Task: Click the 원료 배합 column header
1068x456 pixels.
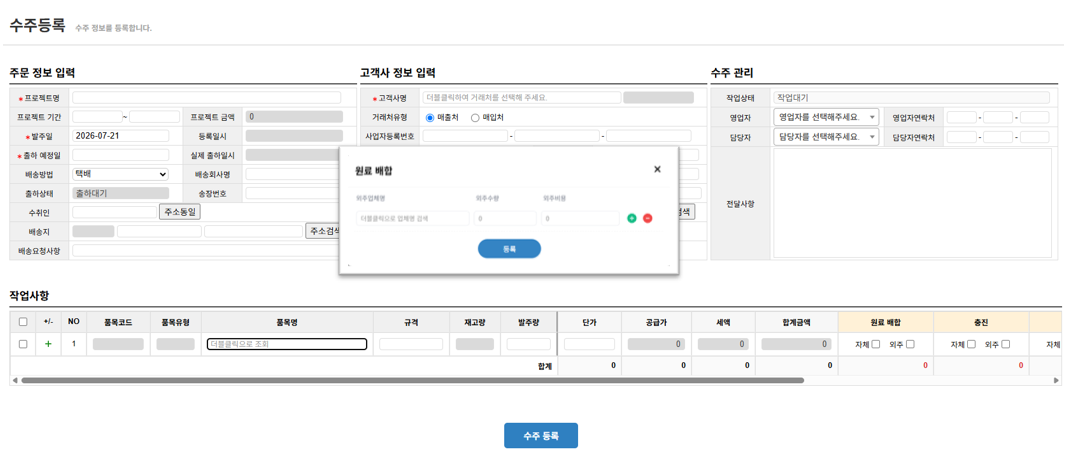Action: [x=886, y=322]
